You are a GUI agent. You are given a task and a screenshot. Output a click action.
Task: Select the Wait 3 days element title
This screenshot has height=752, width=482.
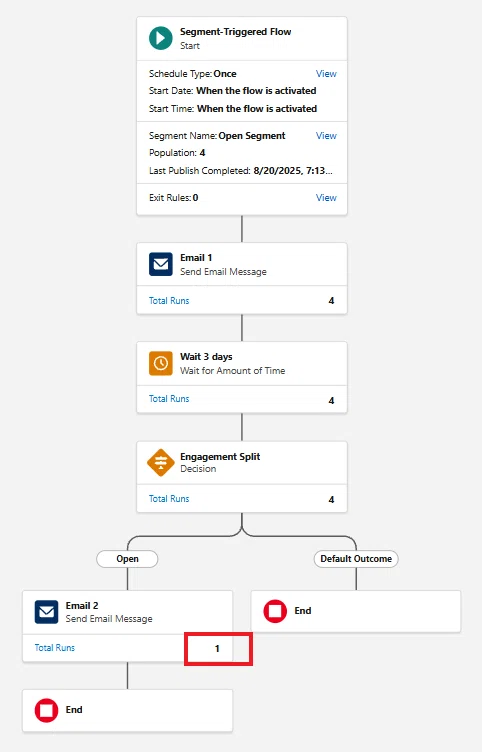(206, 357)
